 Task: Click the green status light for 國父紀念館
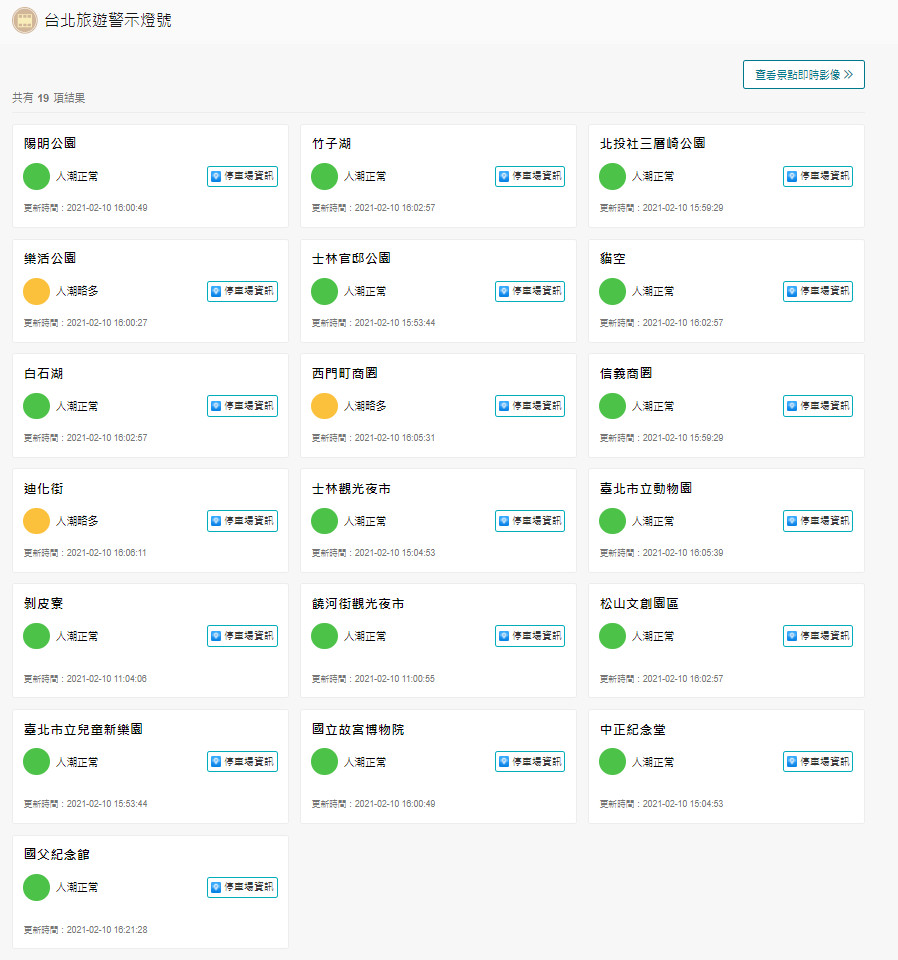coord(37,887)
